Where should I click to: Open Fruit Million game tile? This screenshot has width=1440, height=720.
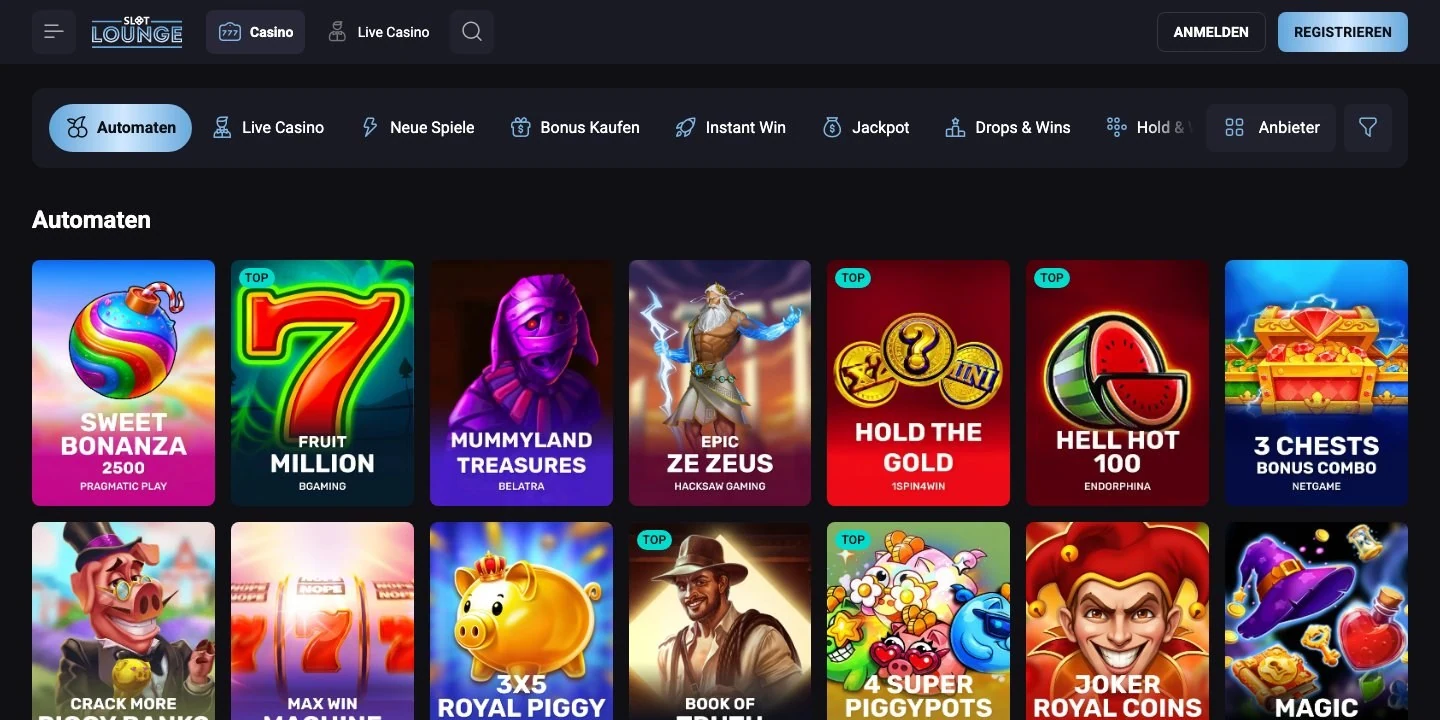pos(322,383)
